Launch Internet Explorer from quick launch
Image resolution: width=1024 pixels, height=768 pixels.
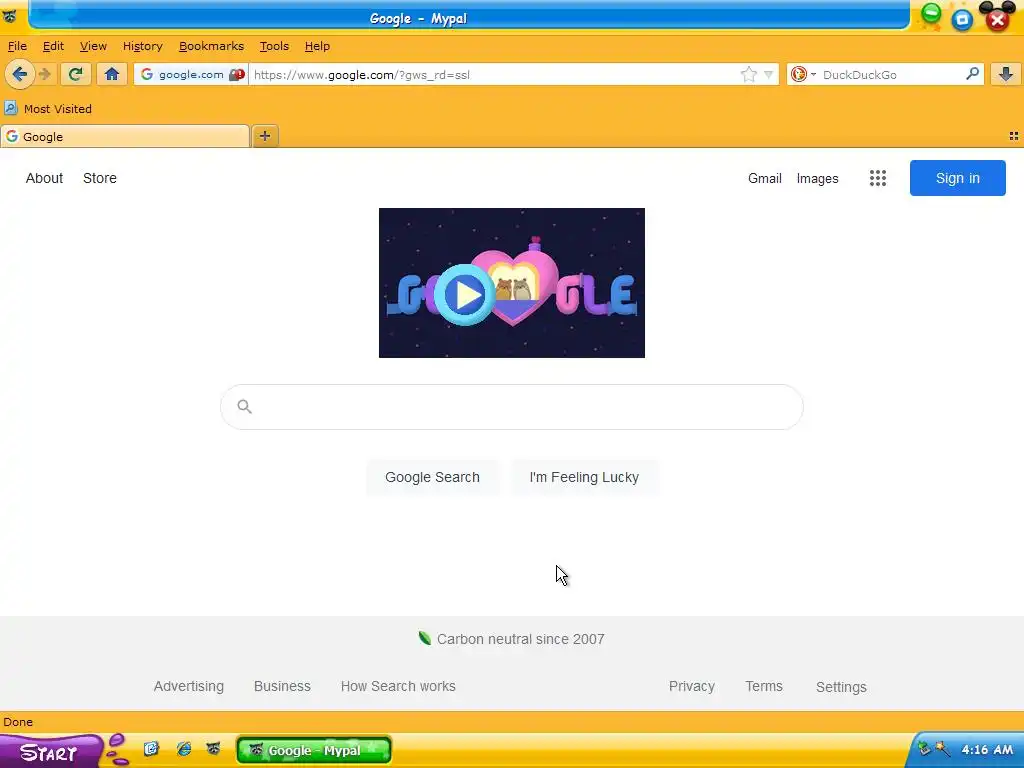coord(184,749)
